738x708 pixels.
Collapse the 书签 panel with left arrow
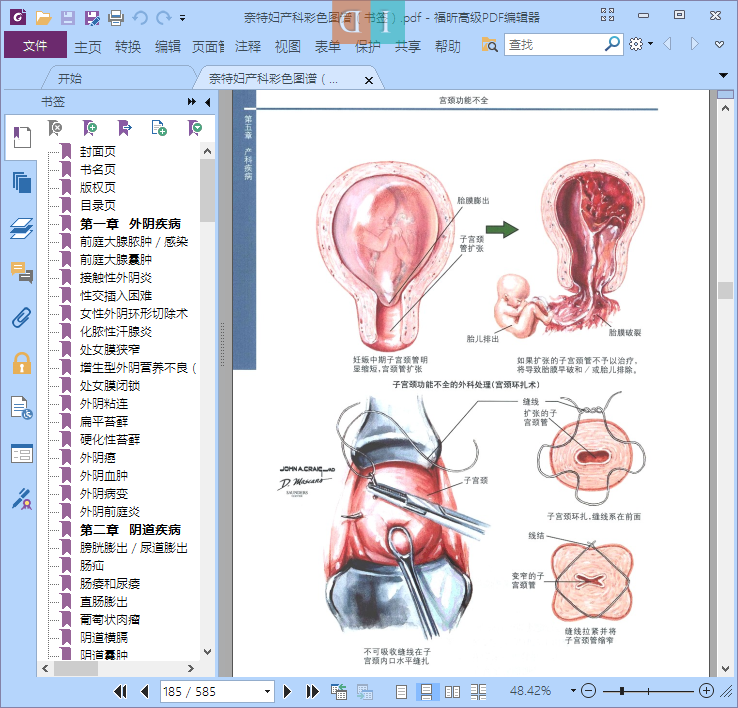(208, 102)
